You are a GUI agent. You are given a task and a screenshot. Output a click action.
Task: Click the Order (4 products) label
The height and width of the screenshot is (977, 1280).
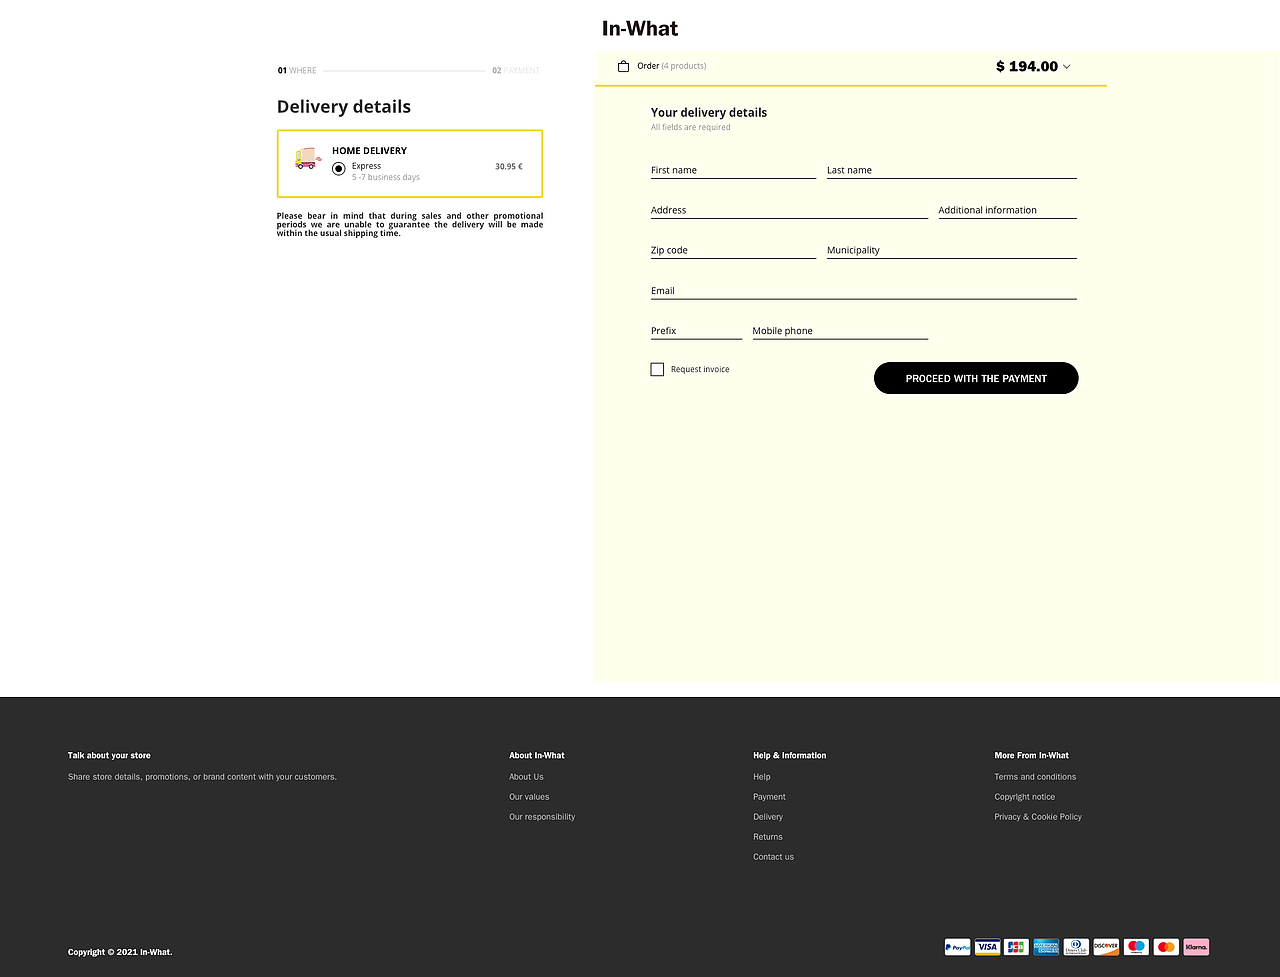coord(672,66)
